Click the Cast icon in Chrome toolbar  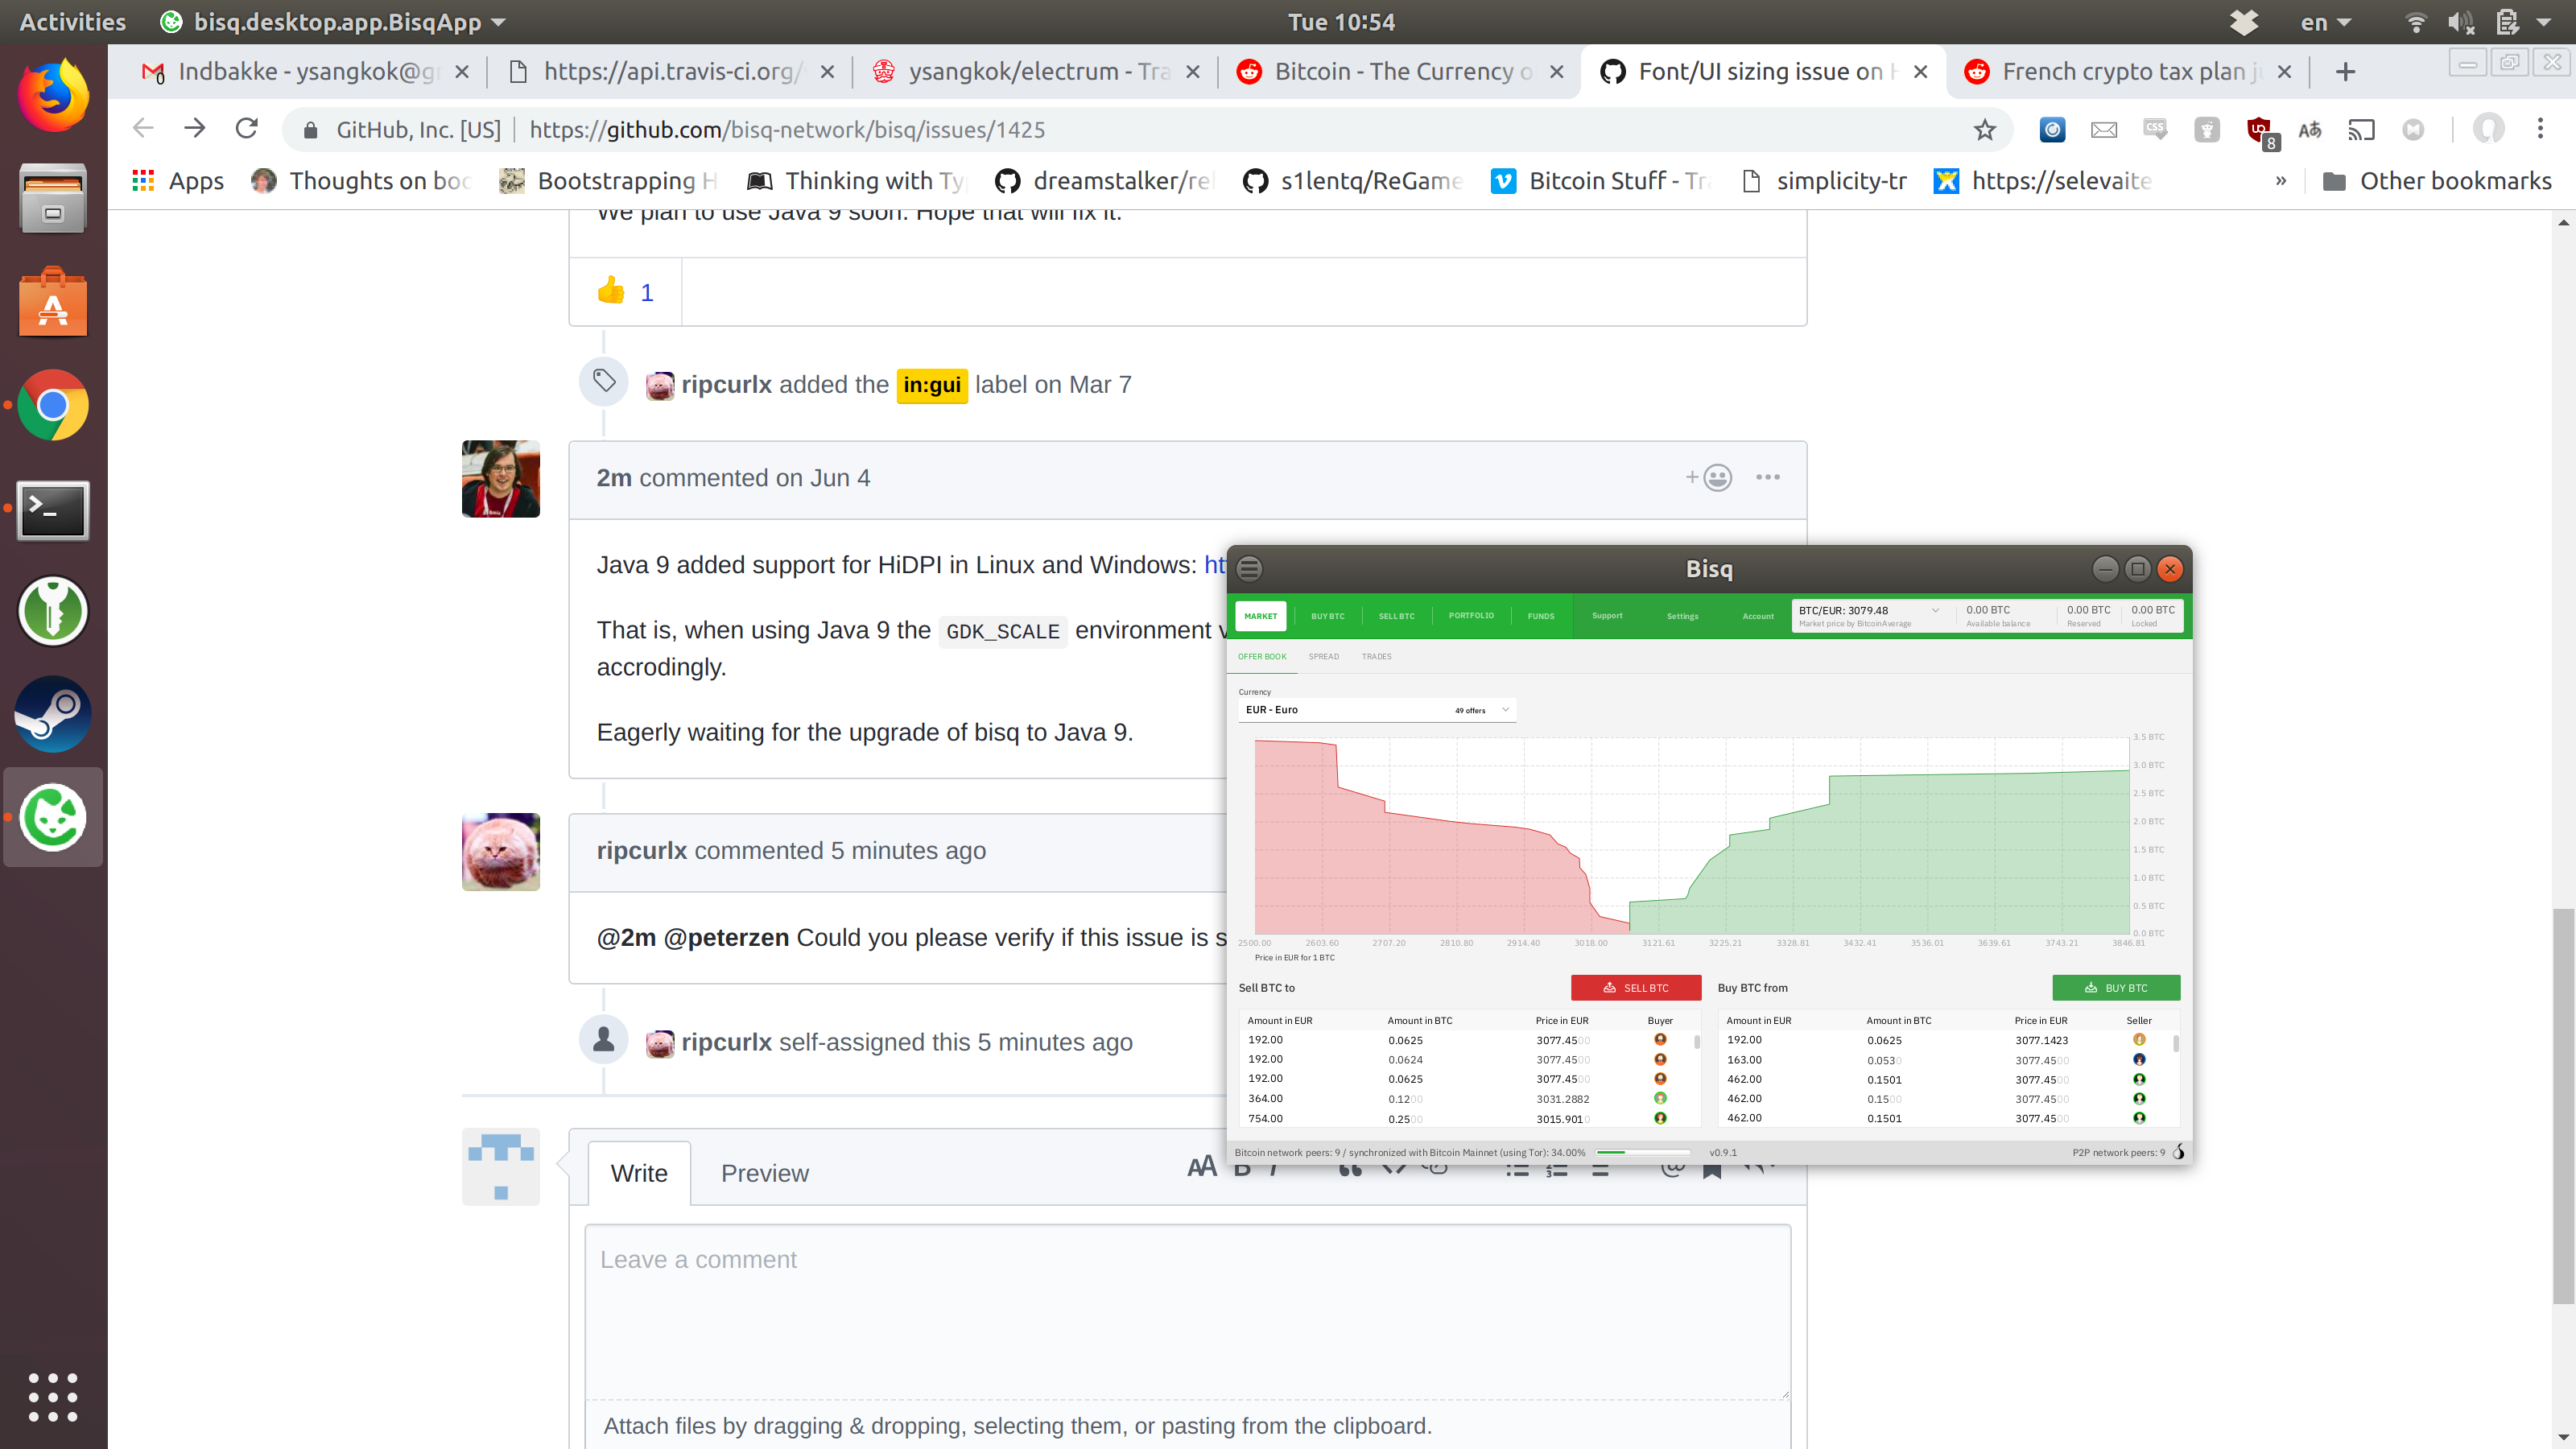point(2362,129)
